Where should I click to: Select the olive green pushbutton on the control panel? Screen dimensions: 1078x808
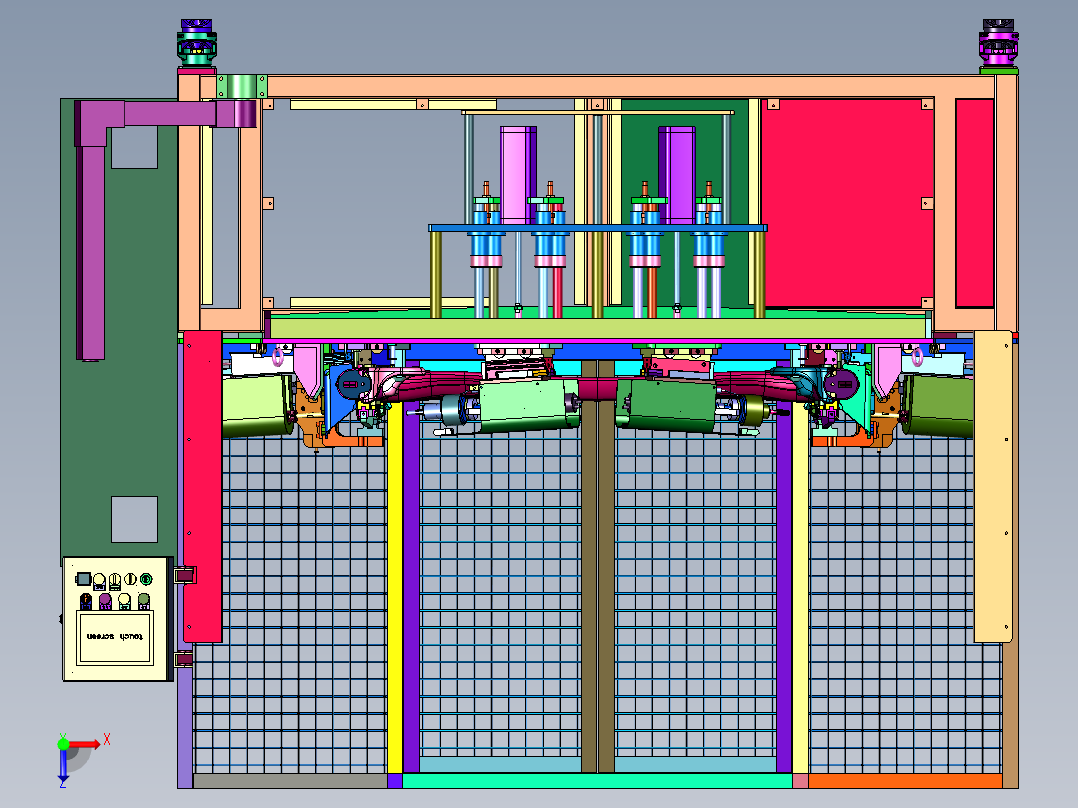(144, 602)
